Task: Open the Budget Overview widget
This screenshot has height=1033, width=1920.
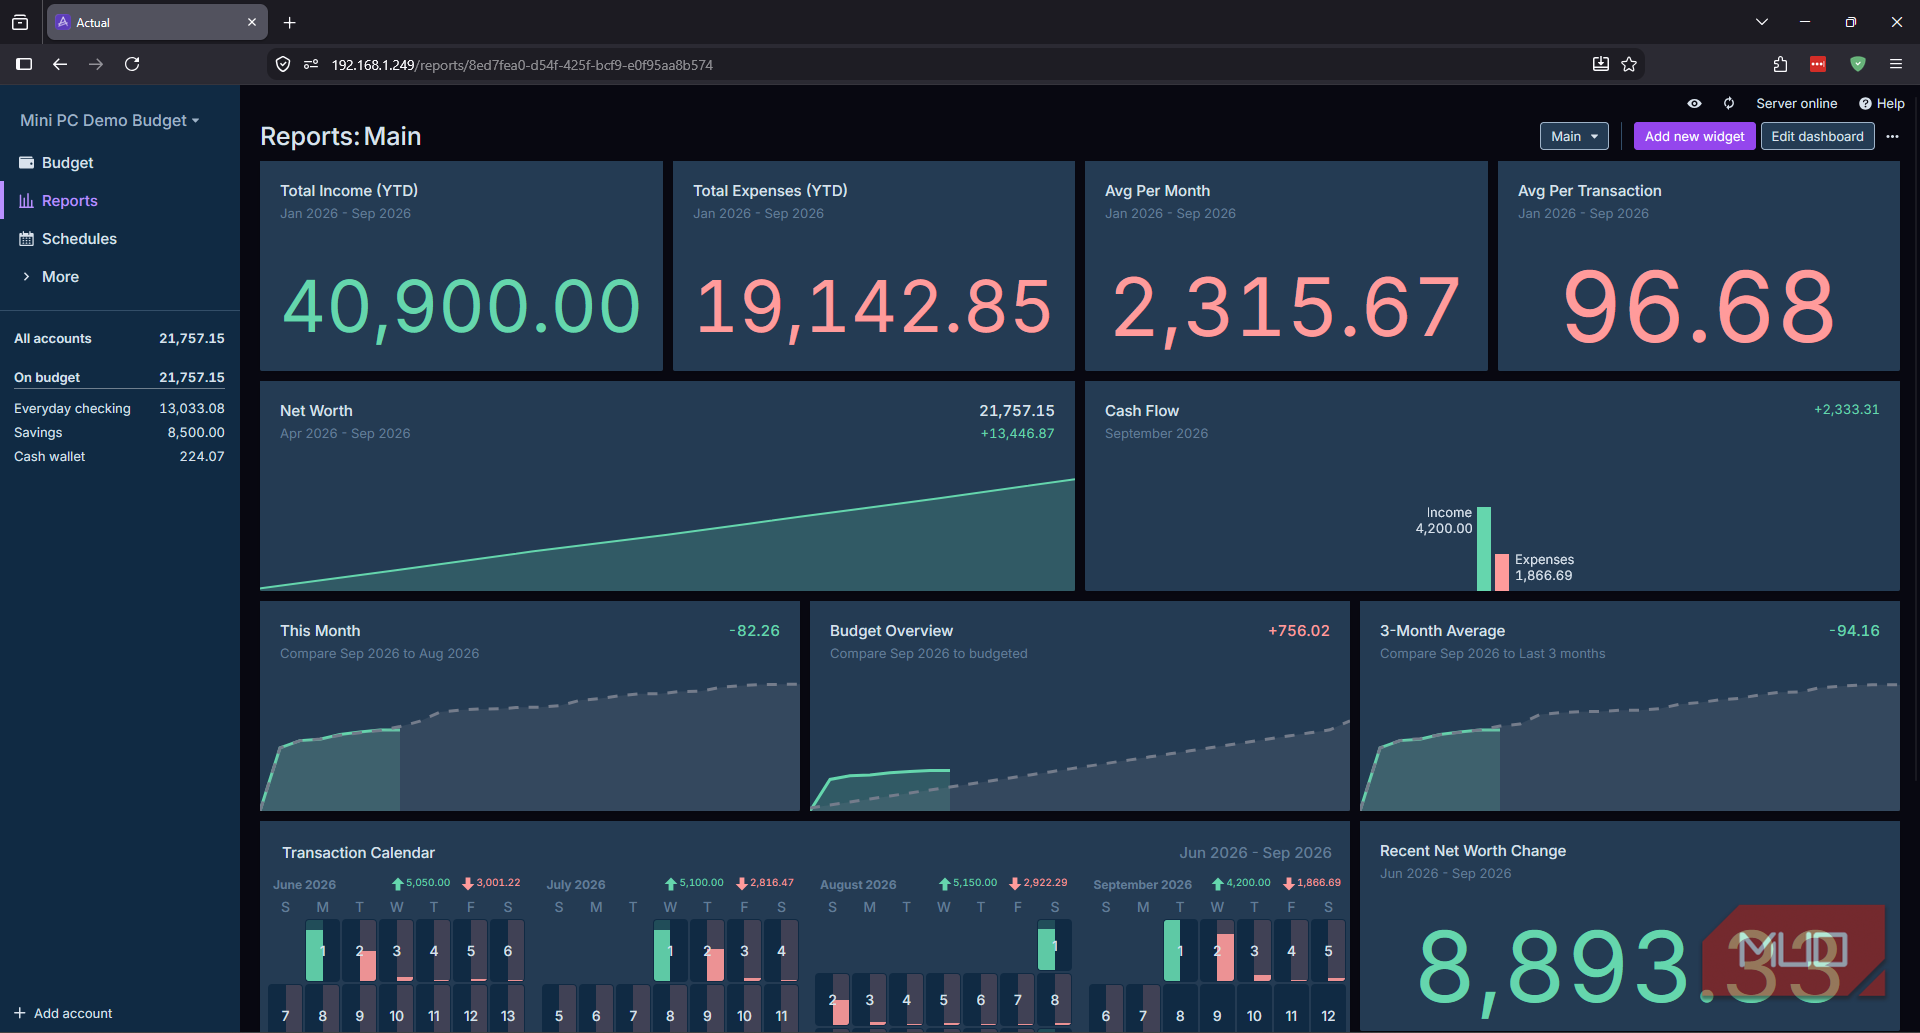Action: pos(1080,706)
